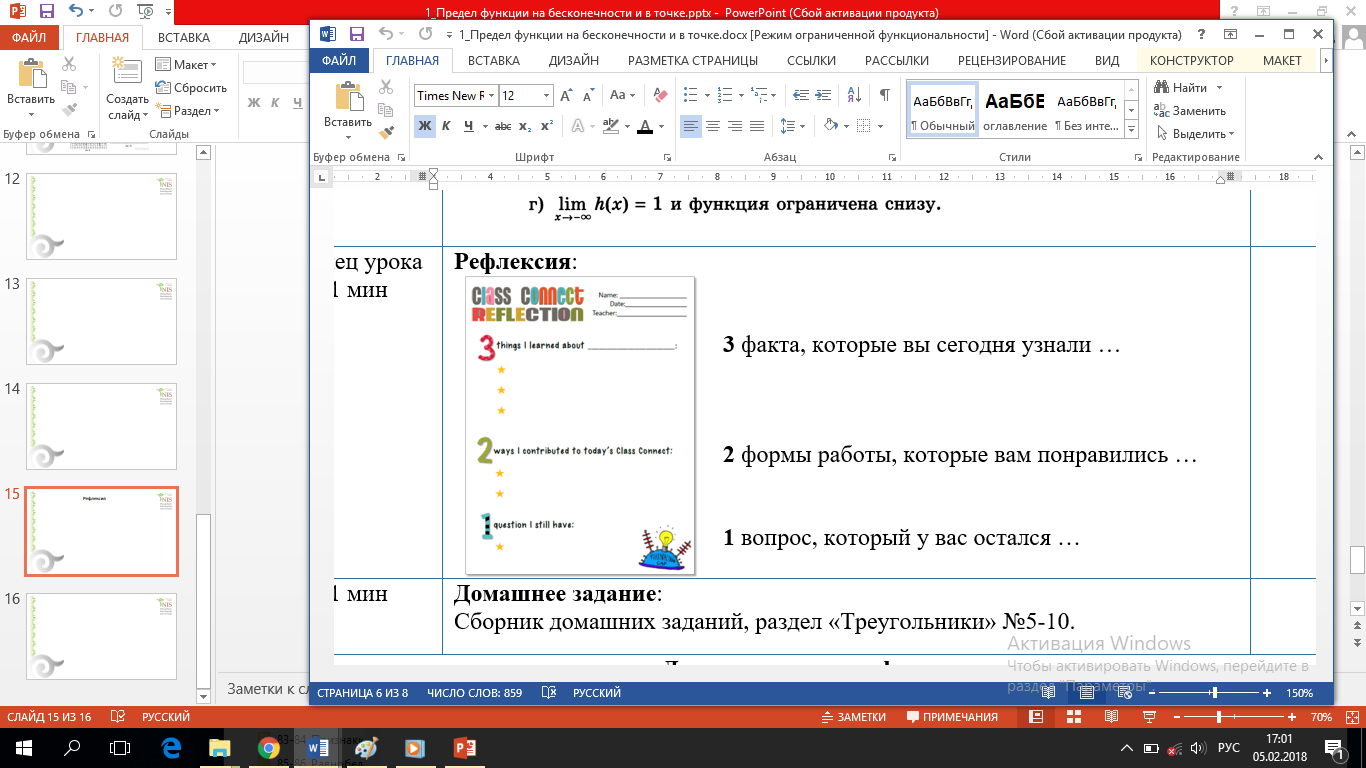Screen dimensions: 1366x768
Task: Click the Clear Formatting eraser icon
Action: (x=659, y=95)
